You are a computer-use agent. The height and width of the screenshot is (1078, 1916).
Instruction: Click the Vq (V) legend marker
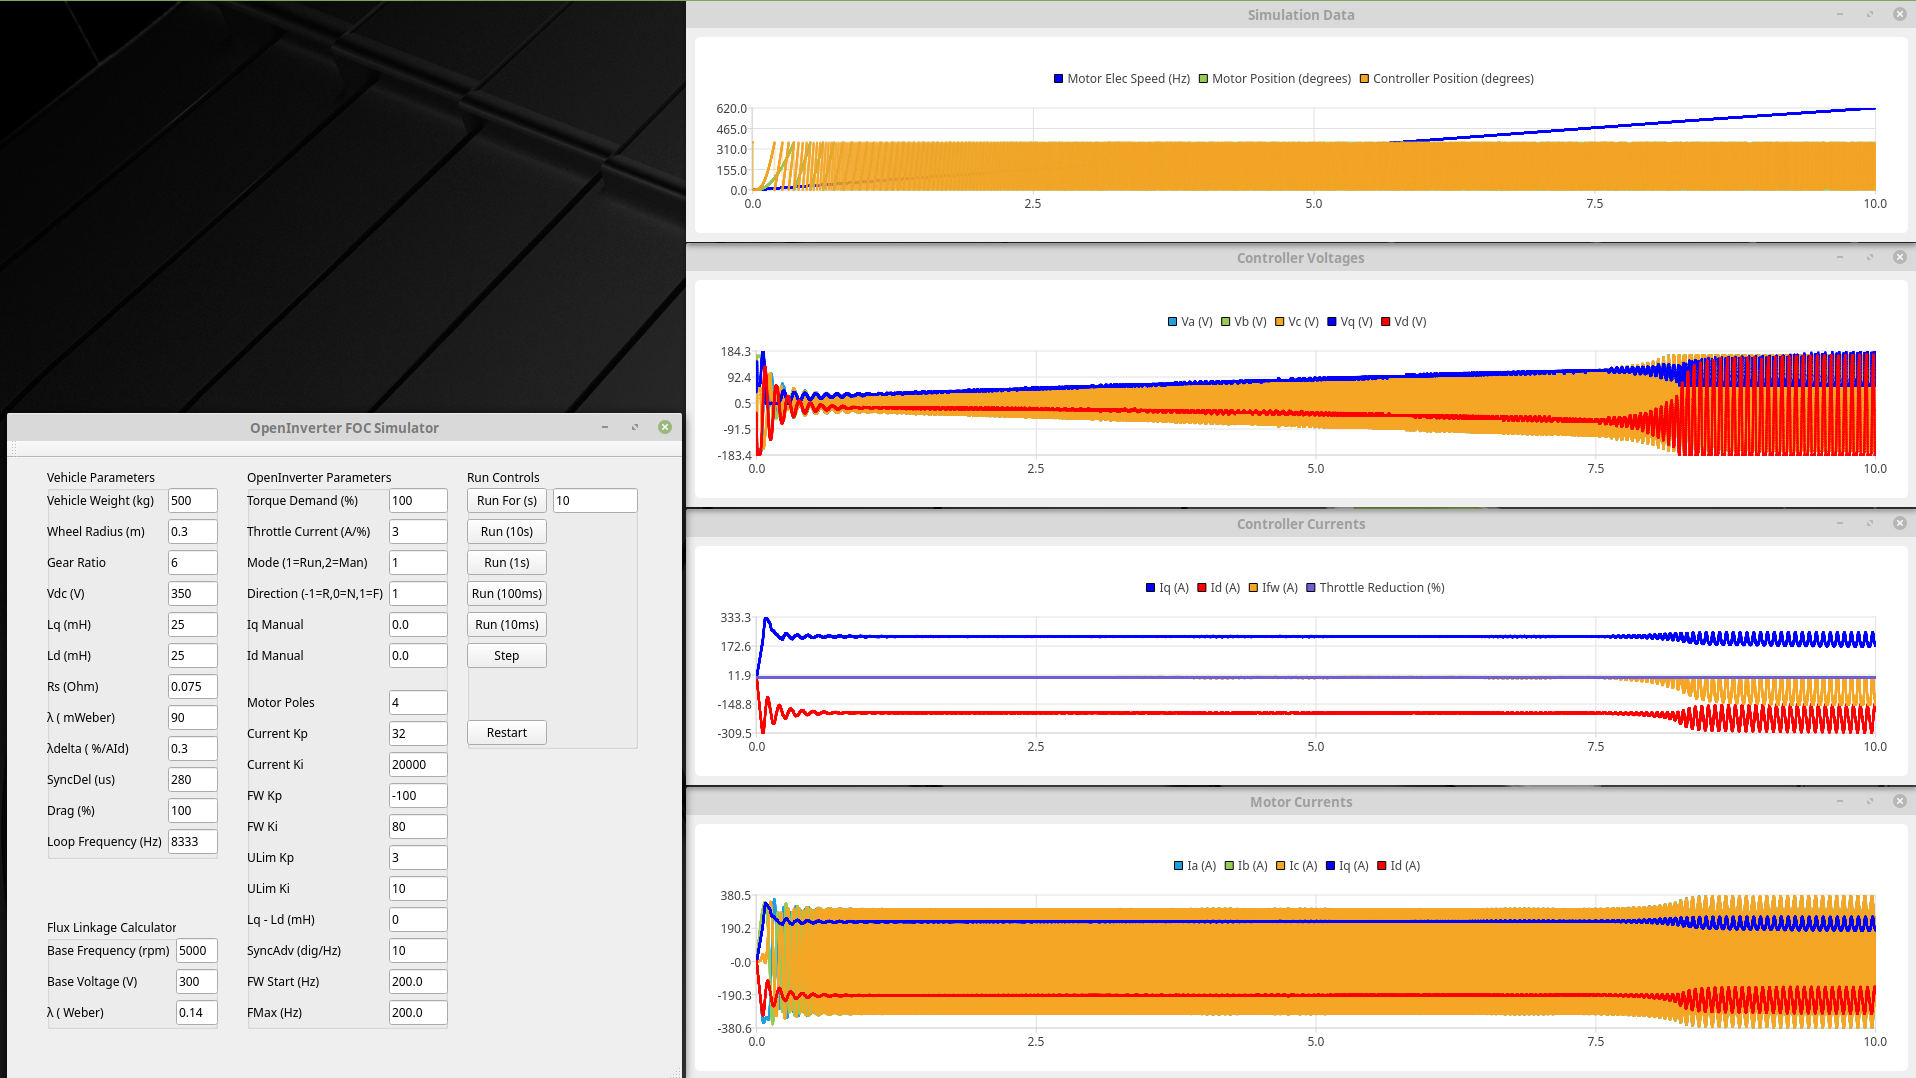click(x=1332, y=322)
